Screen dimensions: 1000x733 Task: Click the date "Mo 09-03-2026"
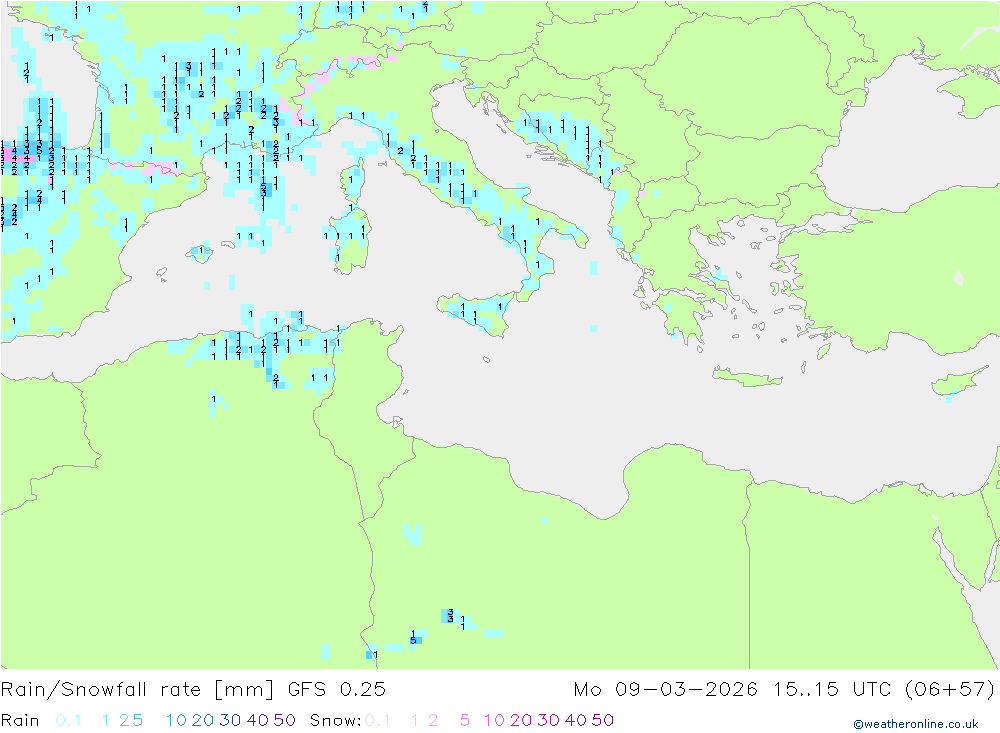tap(666, 690)
